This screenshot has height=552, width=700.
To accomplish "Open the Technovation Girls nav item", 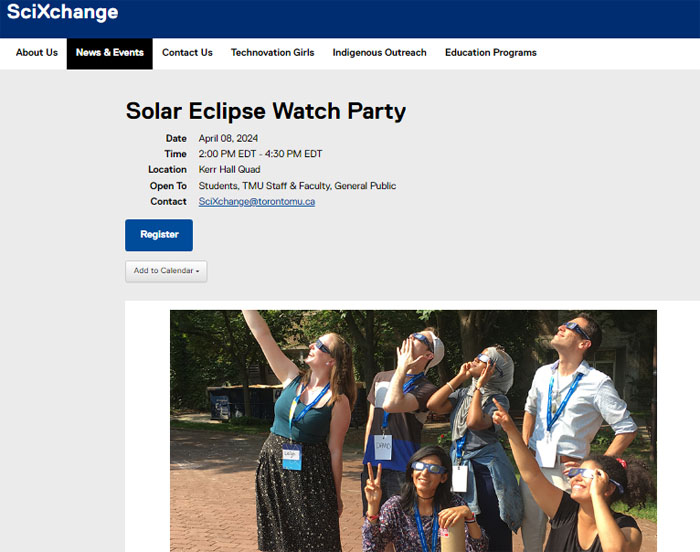I will pyautogui.click(x=272, y=53).
